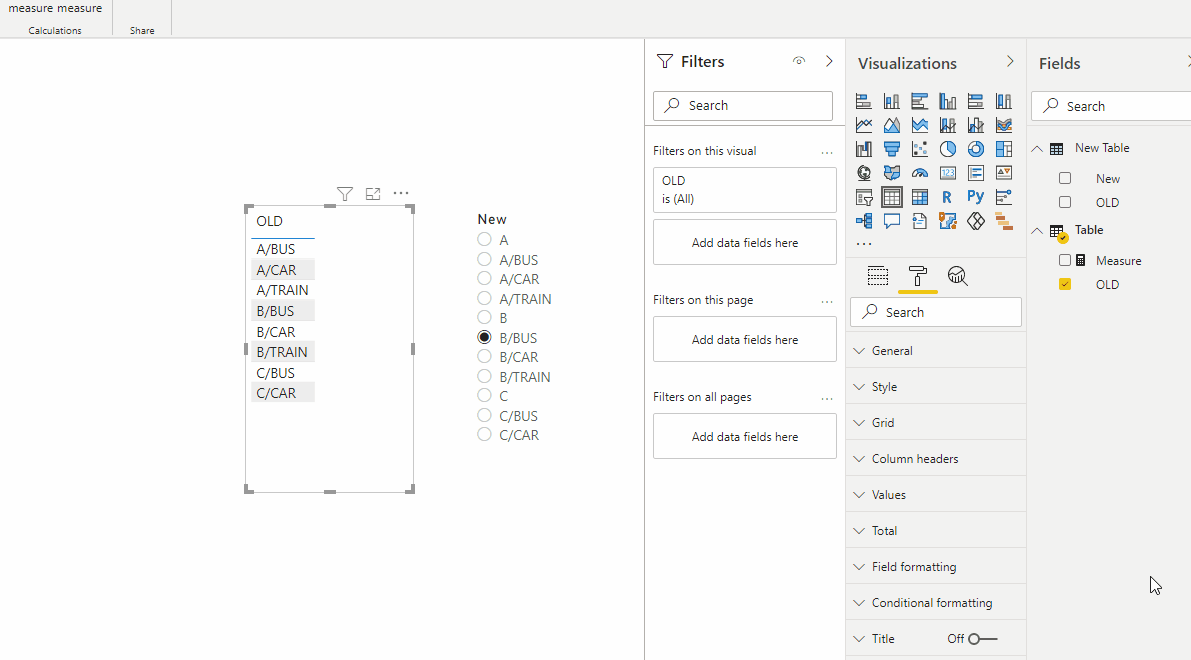The height and width of the screenshot is (660, 1191).
Task: Uncheck the OLD field under Table
Action: click(x=1065, y=284)
